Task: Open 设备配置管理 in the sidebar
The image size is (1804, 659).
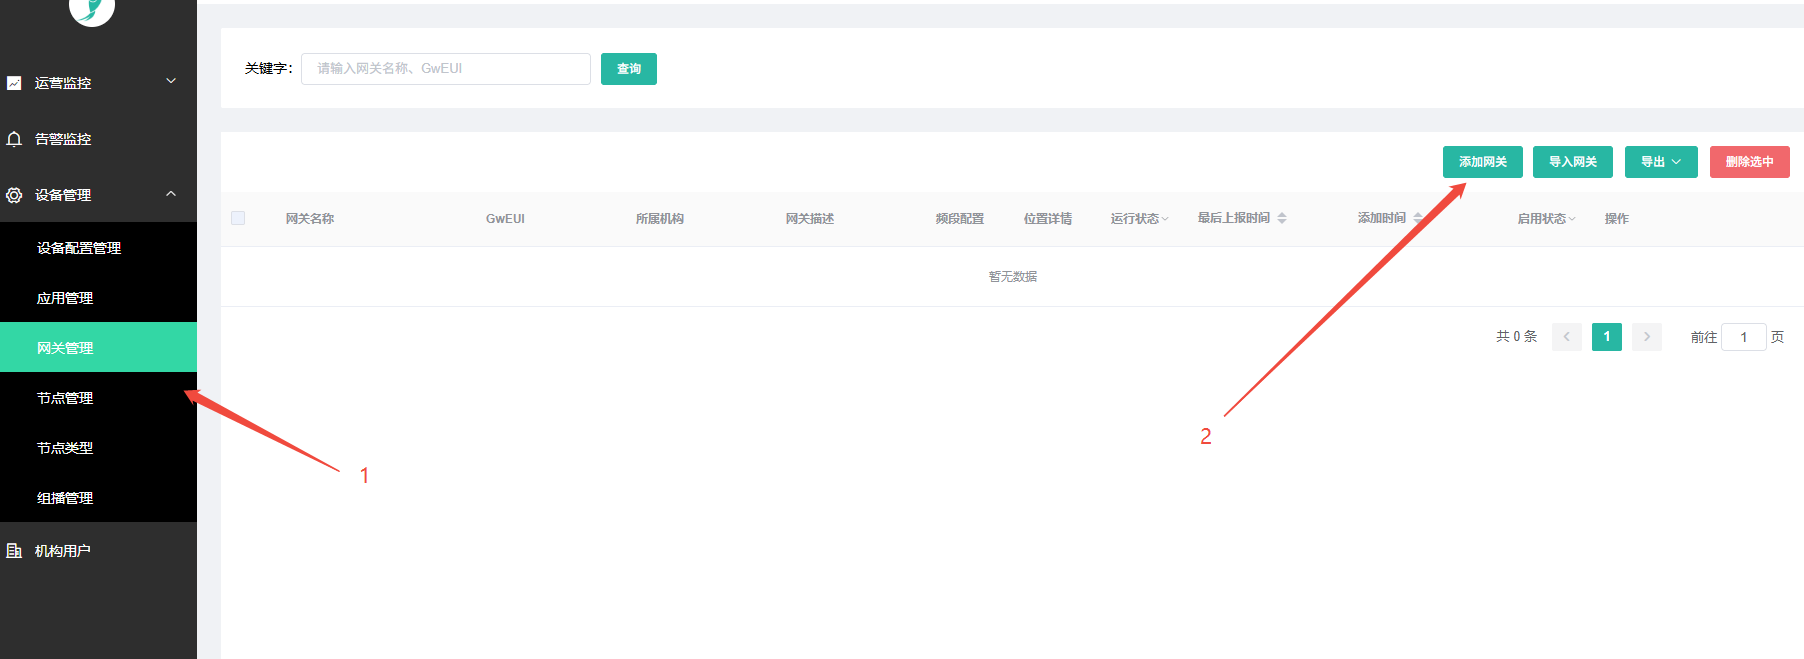Action: (79, 248)
